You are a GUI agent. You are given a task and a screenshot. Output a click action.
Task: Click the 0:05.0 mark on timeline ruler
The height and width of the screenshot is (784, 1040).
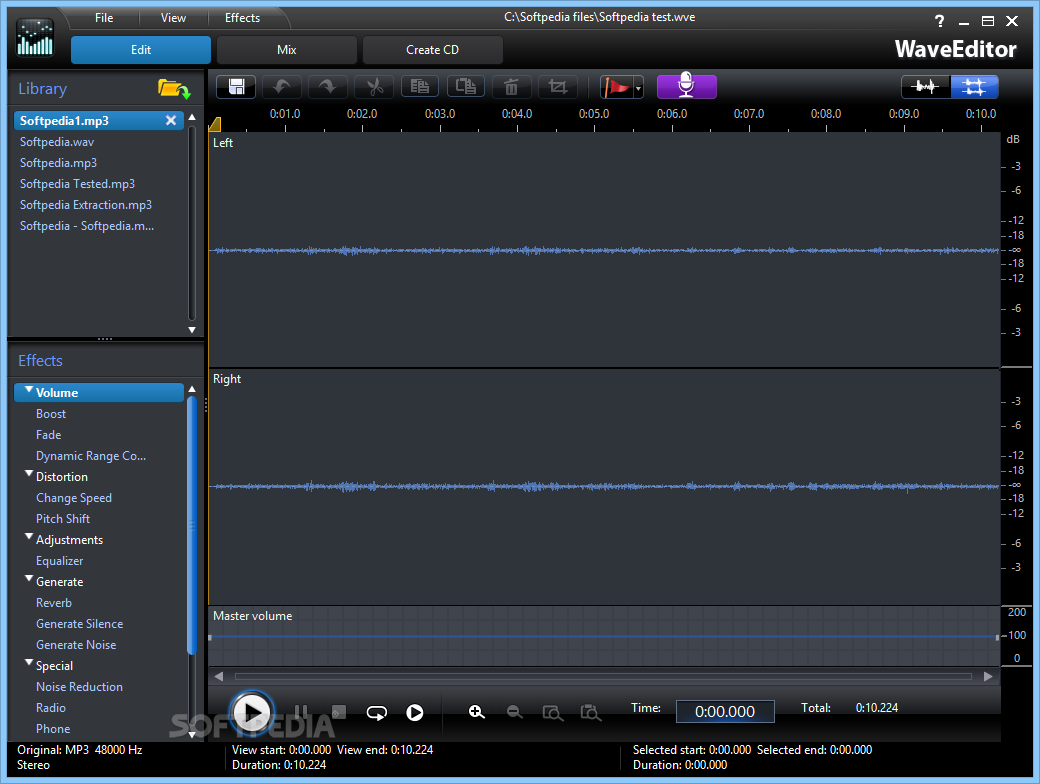(x=594, y=115)
